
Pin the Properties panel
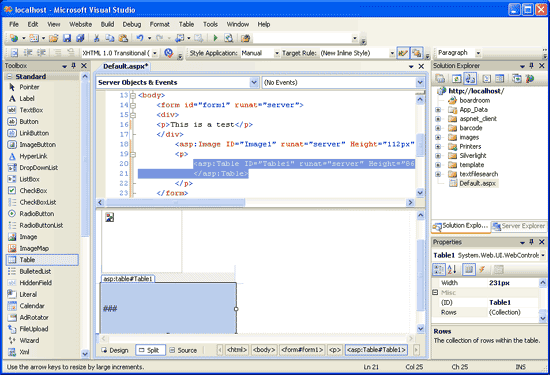[531, 242]
